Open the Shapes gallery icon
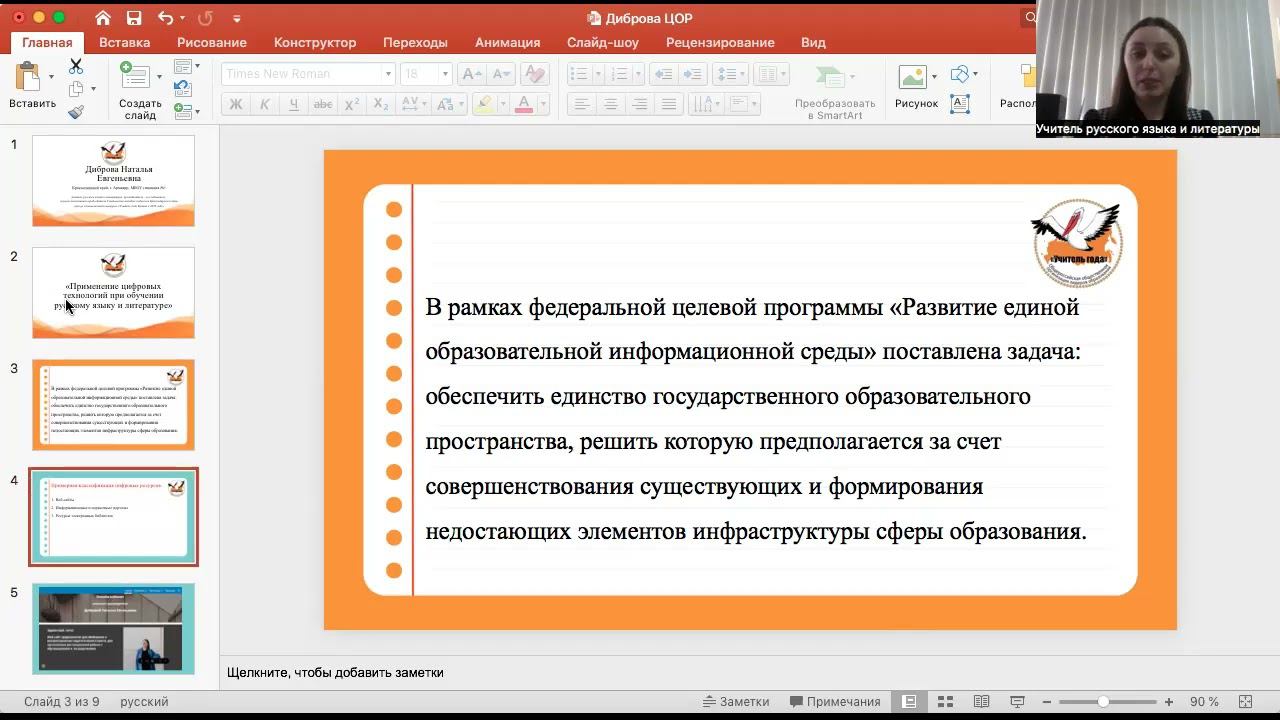Image resolution: width=1280 pixels, height=720 pixels. [x=960, y=74]
